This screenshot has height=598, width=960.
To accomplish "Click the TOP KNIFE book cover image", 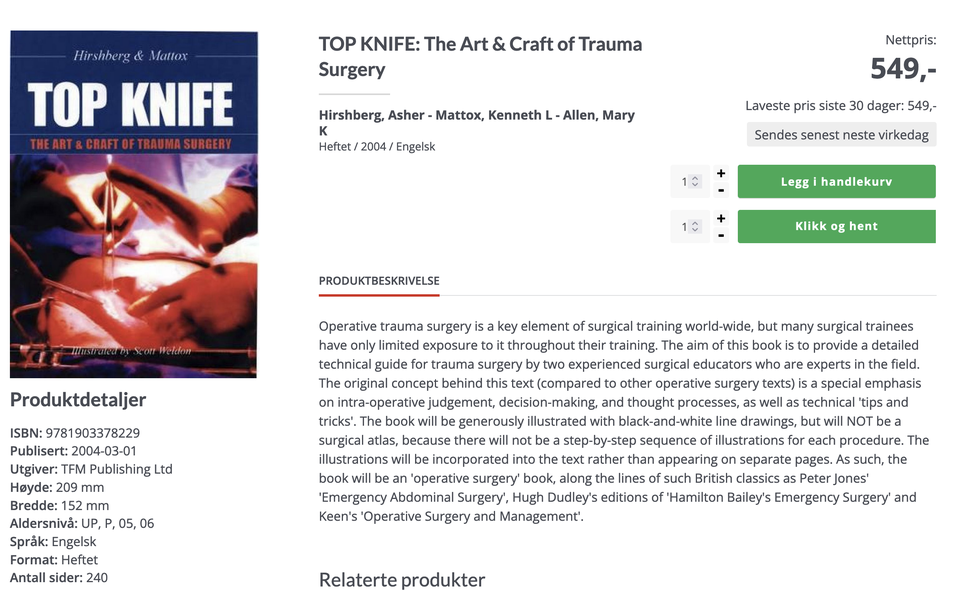I will (x=134, y=204).
